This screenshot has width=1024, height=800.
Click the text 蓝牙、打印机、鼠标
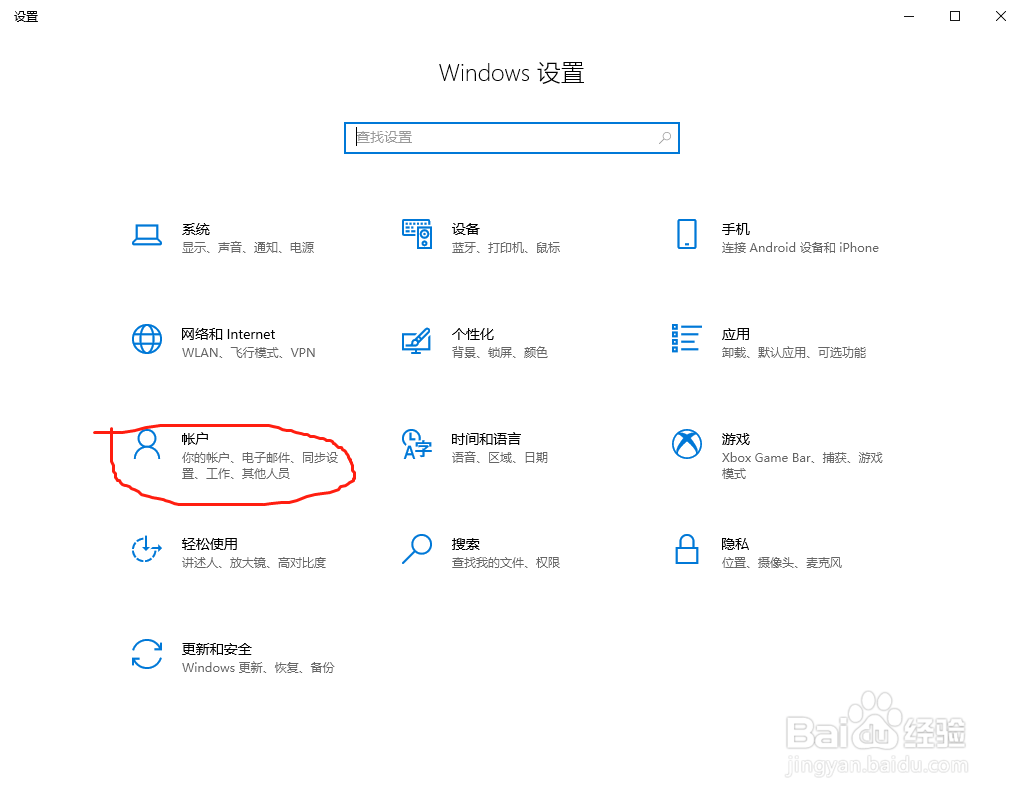coord(506,248)
